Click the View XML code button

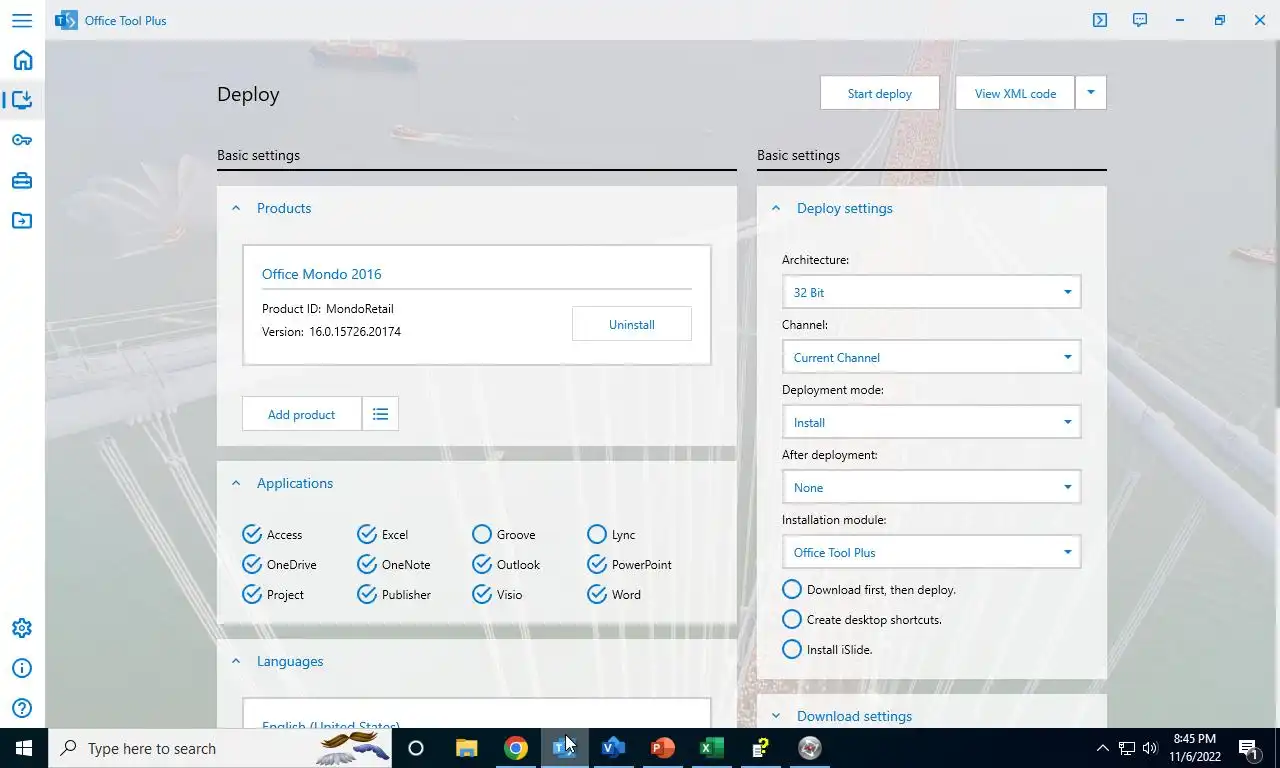pyautogui.click(x=1015, y=93)
